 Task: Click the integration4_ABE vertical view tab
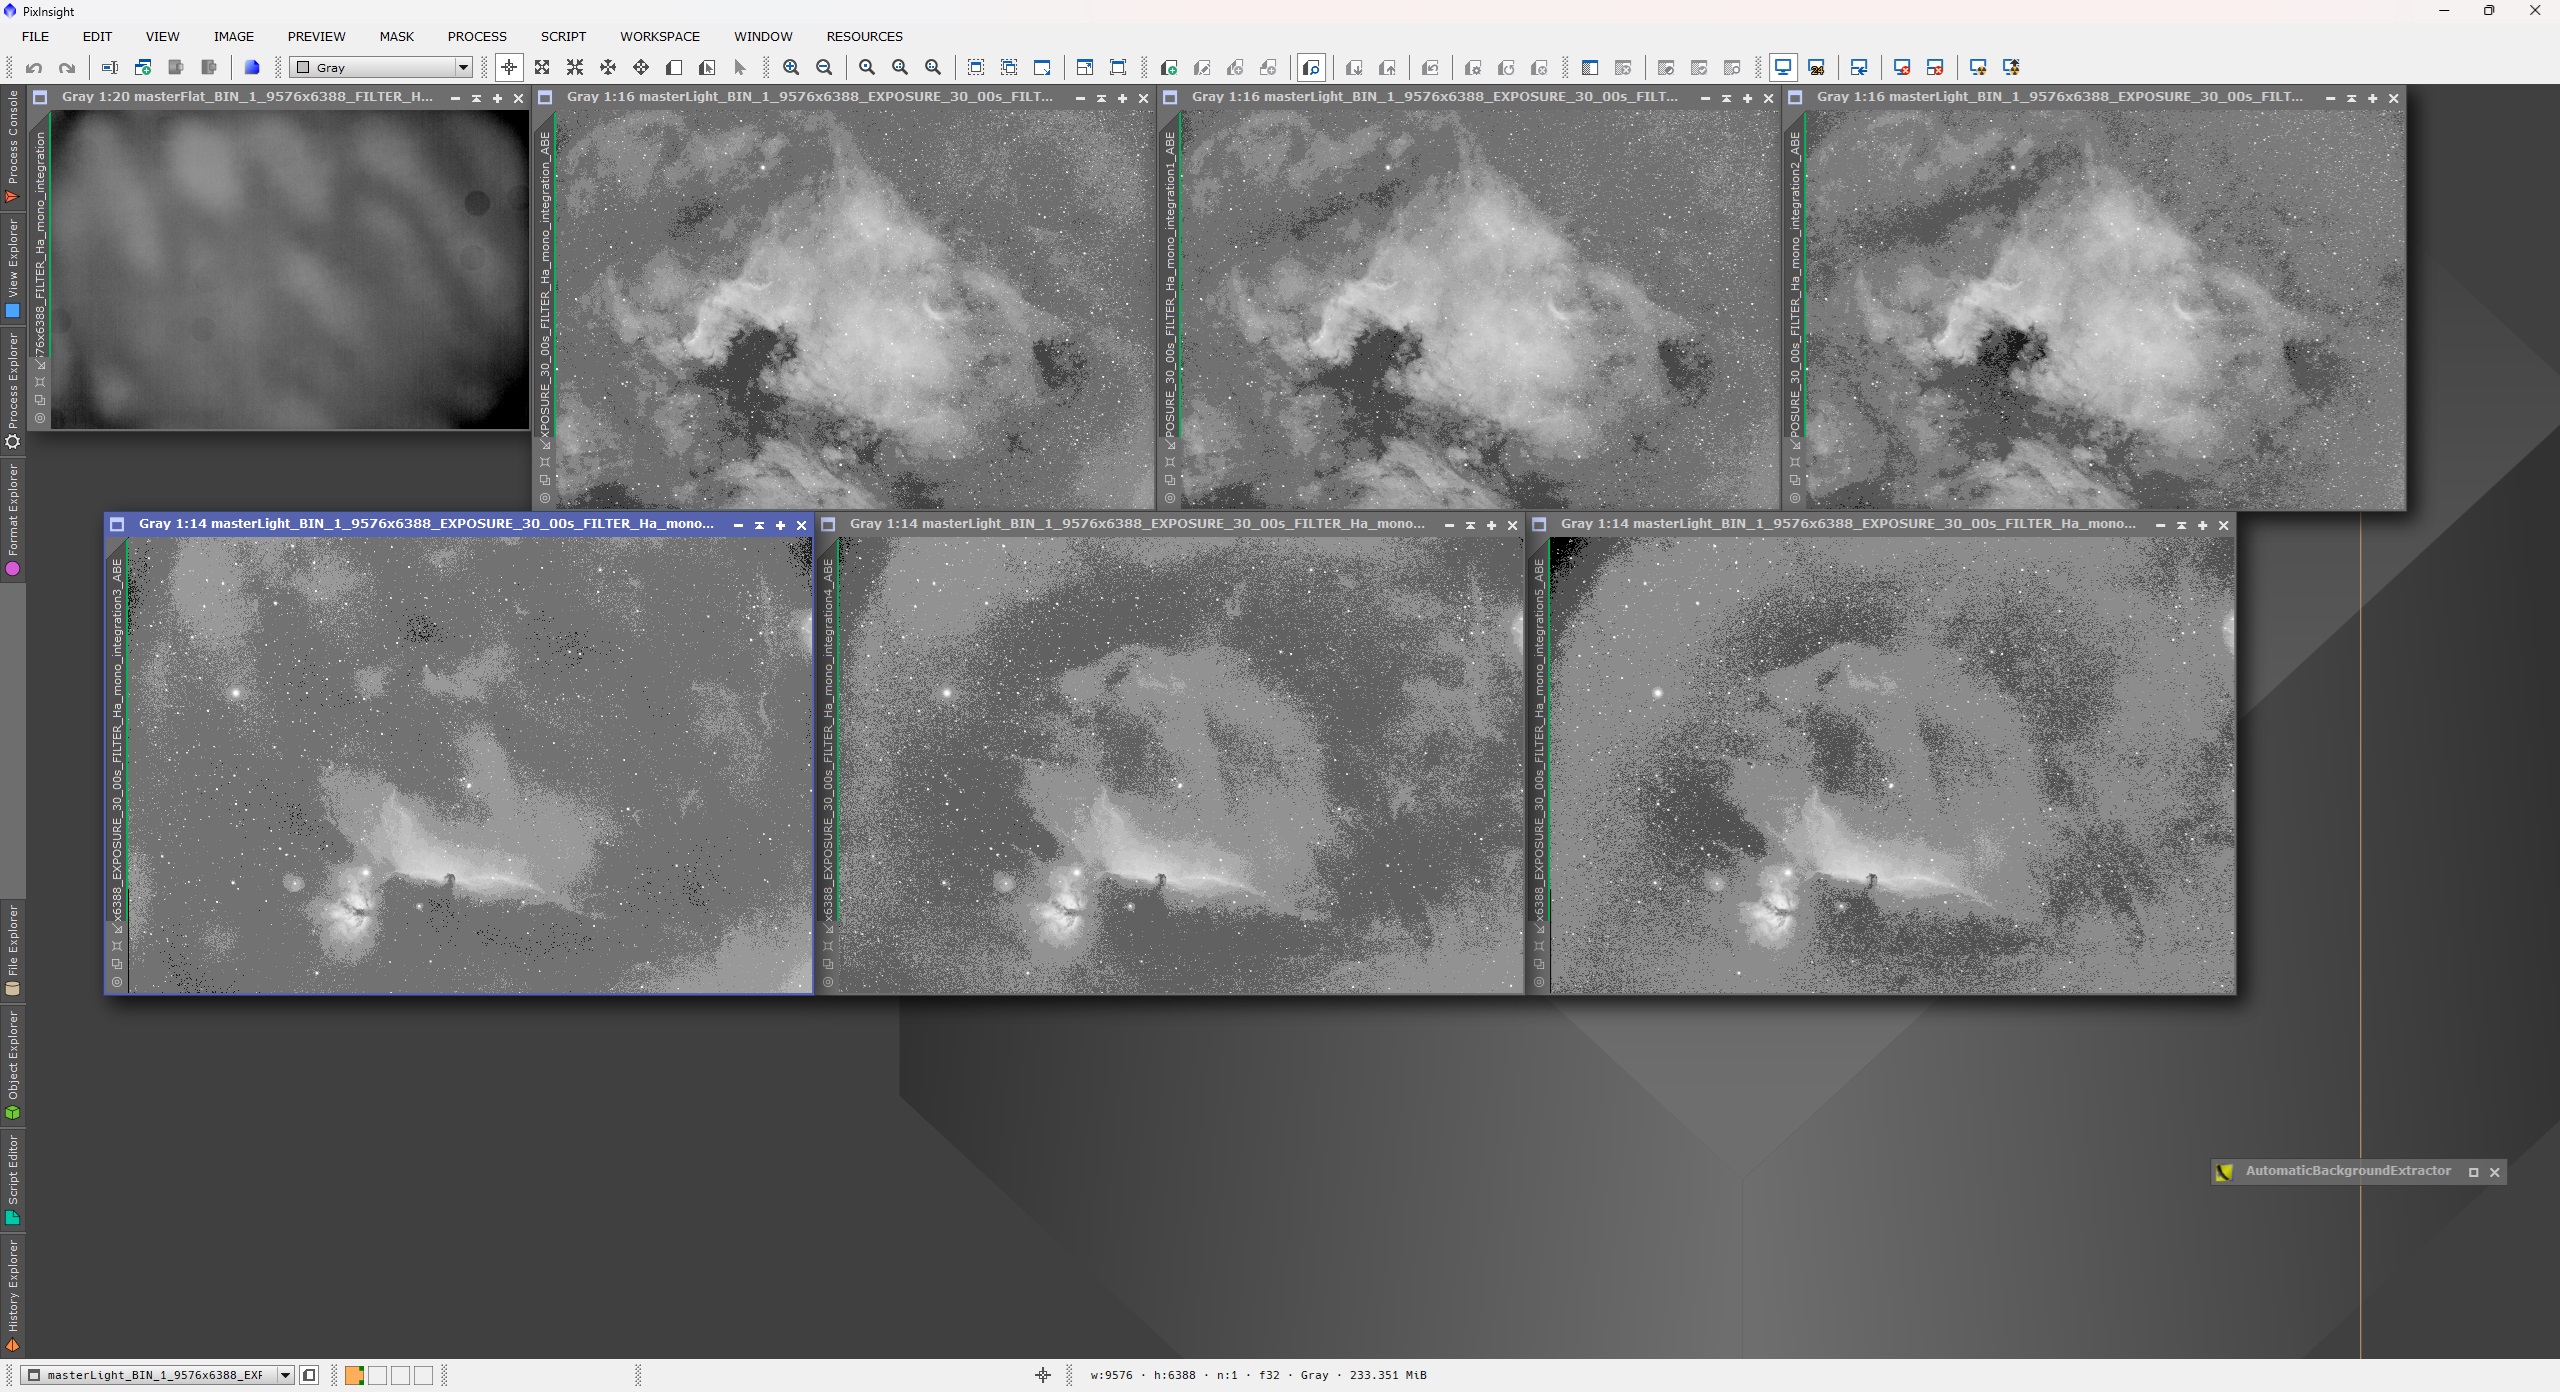tap(828, 740)
